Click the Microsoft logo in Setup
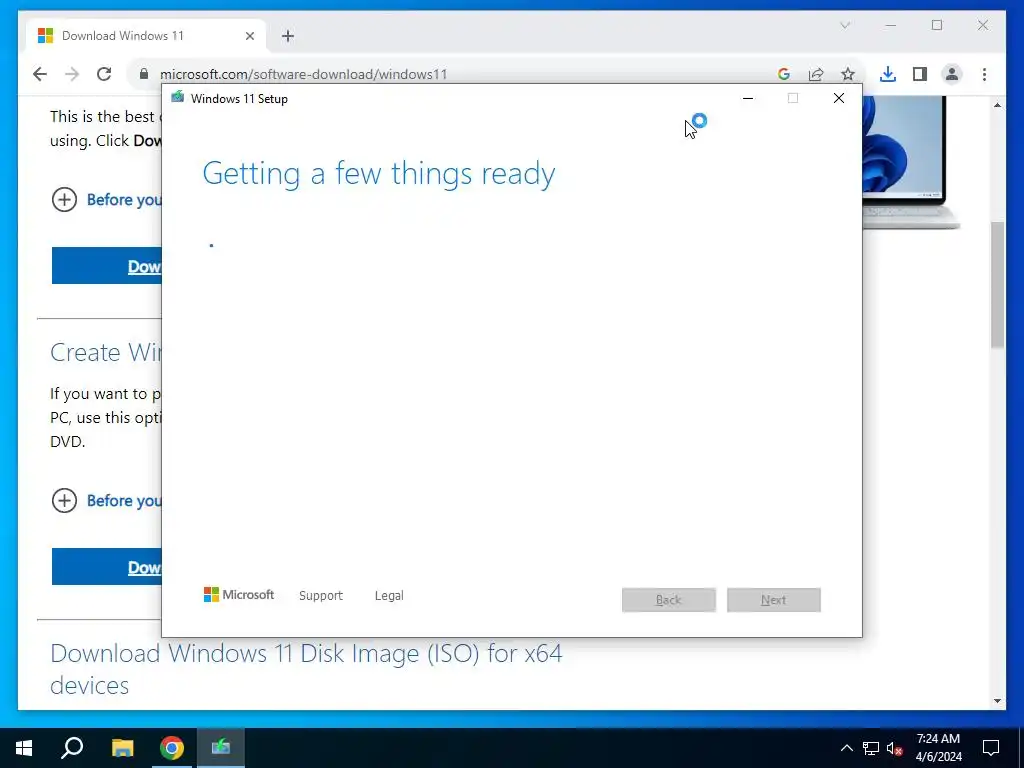 239,595
